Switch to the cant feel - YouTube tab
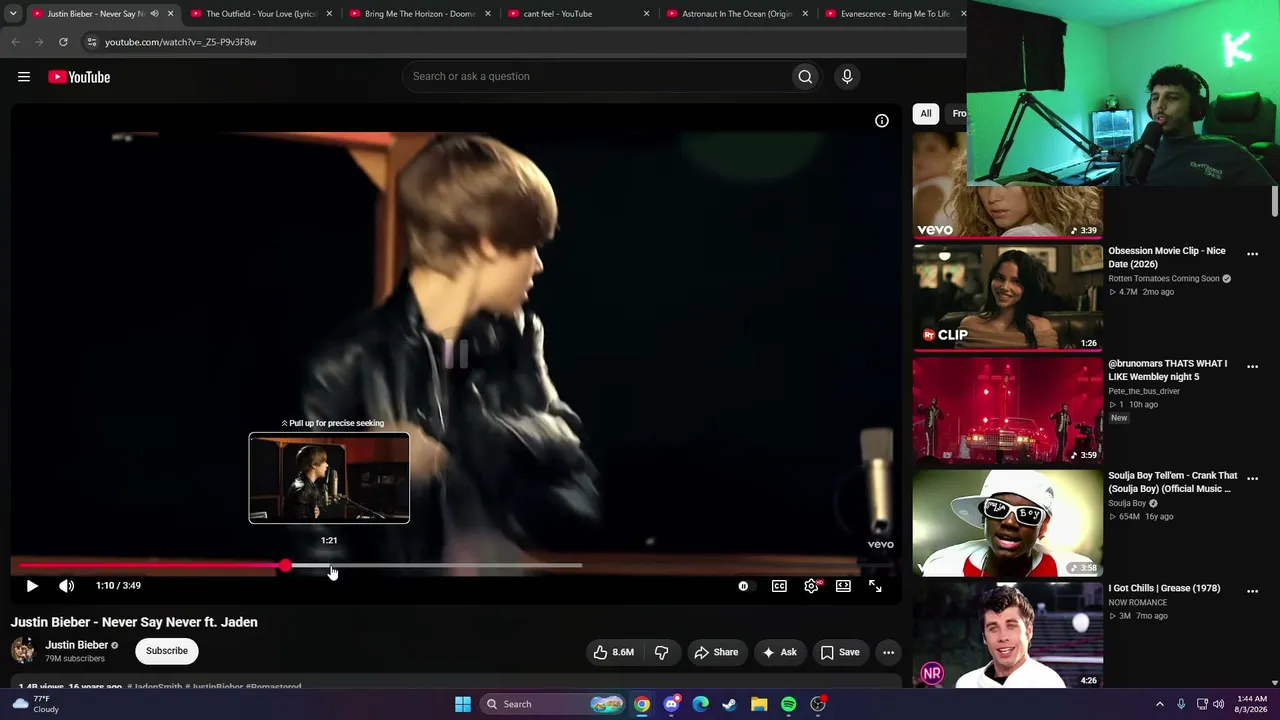Image resolution: width=1280 pixels, height=720 pixels. point(577,14)
